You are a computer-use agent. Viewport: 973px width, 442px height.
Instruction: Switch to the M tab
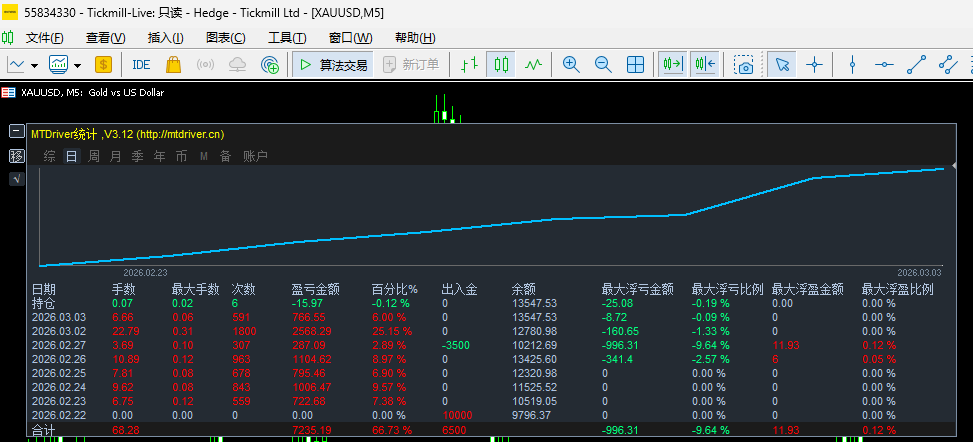[204, 156]
